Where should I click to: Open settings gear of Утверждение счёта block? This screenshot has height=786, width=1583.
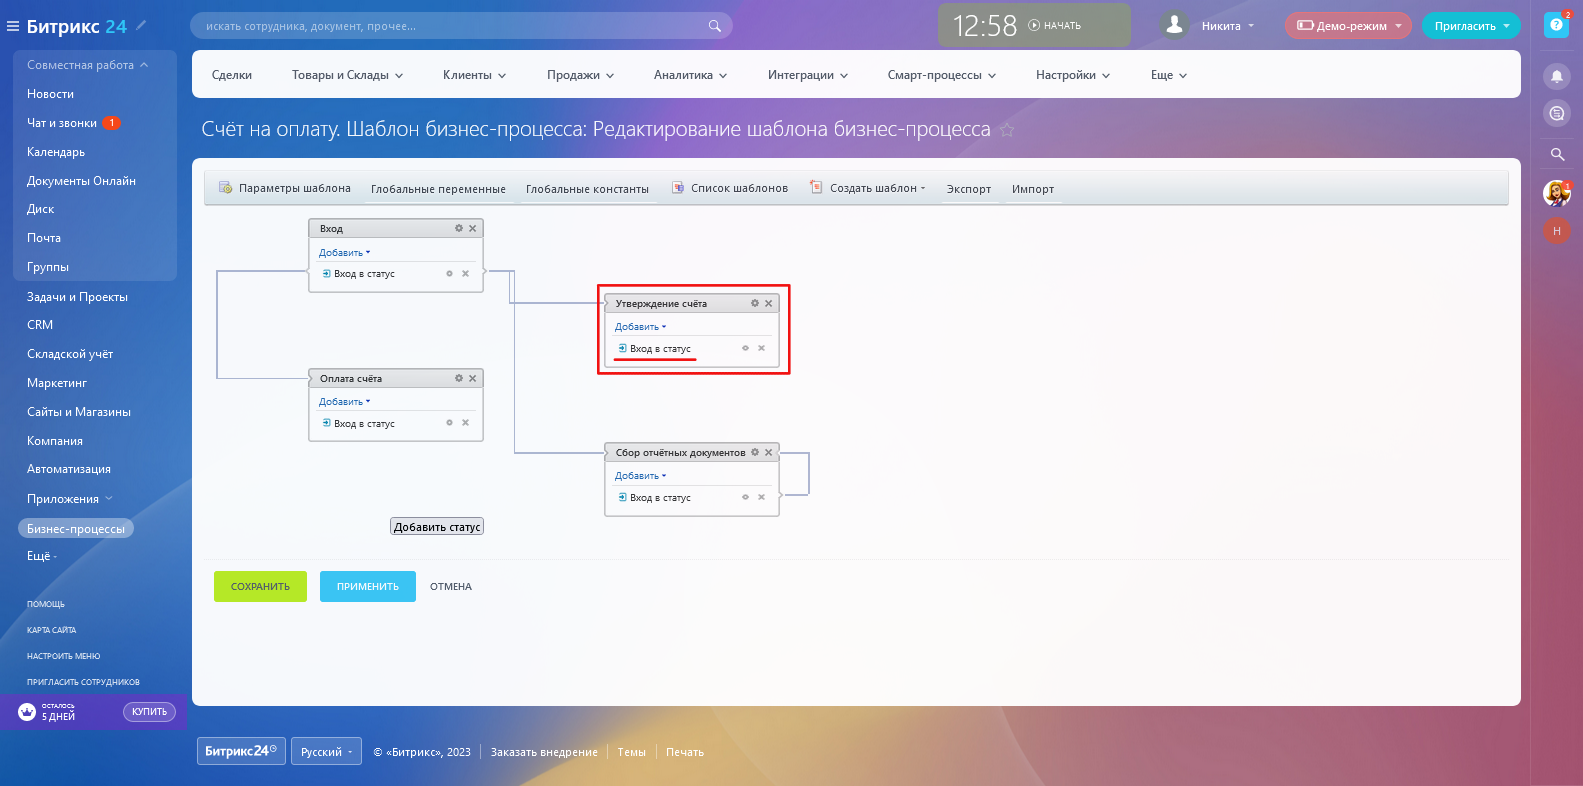click(755, 303)
